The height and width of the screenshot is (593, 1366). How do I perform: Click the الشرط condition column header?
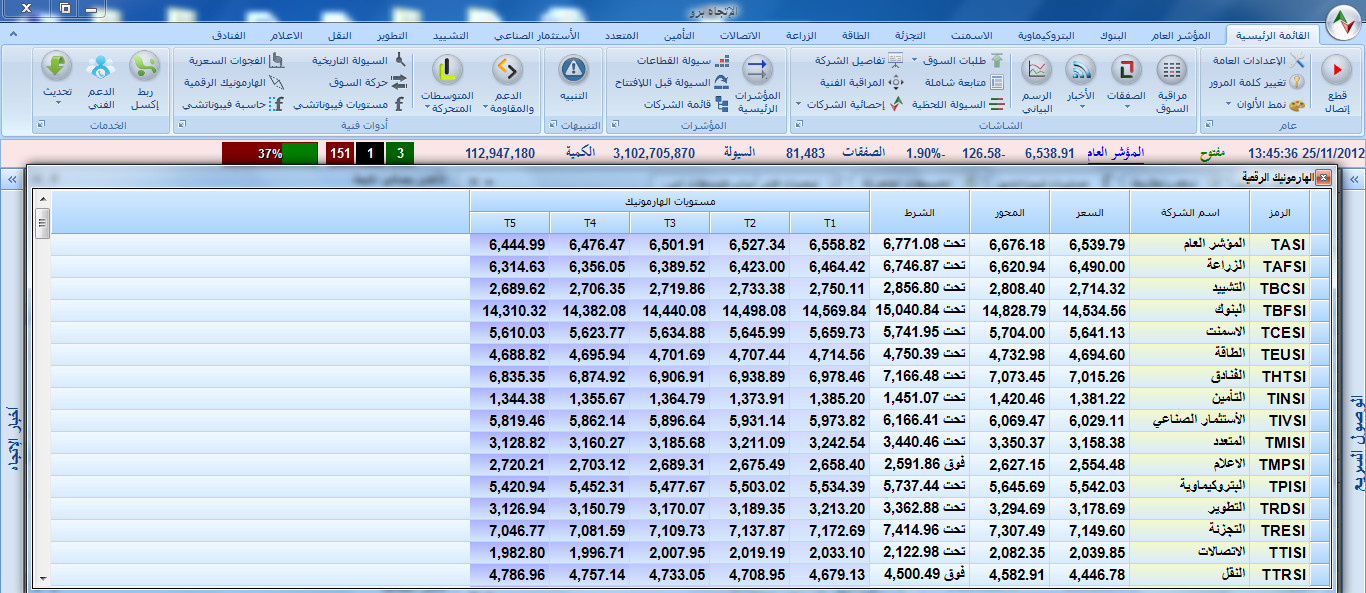pos(919,212)
